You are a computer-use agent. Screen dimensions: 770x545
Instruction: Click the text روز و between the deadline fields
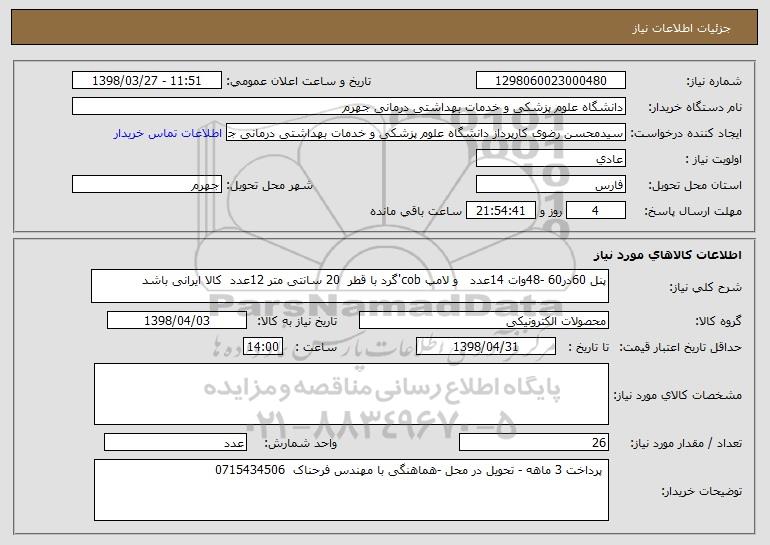pyautogui.click(x=551, y=212)
